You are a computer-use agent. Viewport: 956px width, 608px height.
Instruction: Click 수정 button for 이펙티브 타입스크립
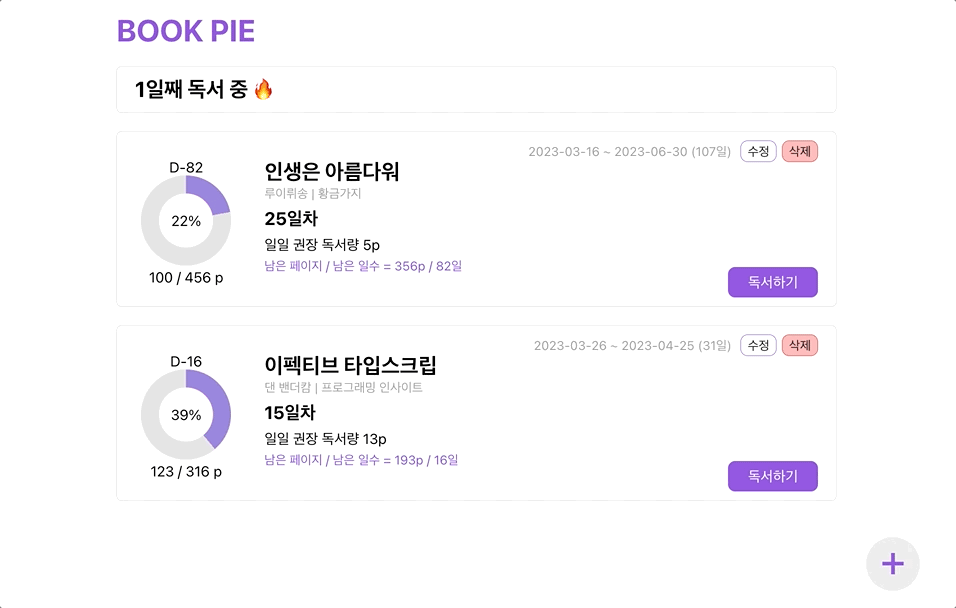pyautogui.click(x=758, y=345)
